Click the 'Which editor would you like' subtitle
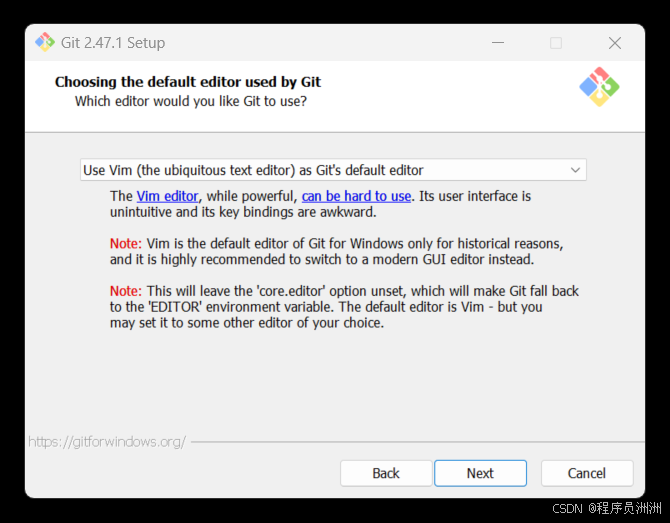The height and width of the screenshot is (523, 670). pyautogui.click(x=191, y=101)
